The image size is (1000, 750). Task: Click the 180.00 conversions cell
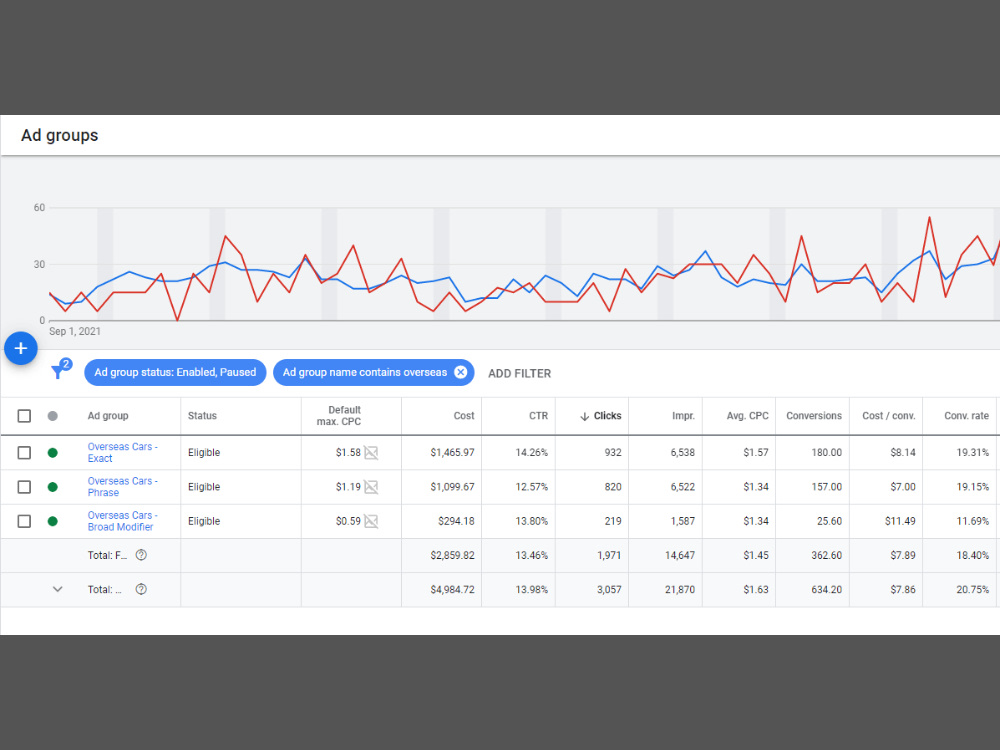pos(826,453)
